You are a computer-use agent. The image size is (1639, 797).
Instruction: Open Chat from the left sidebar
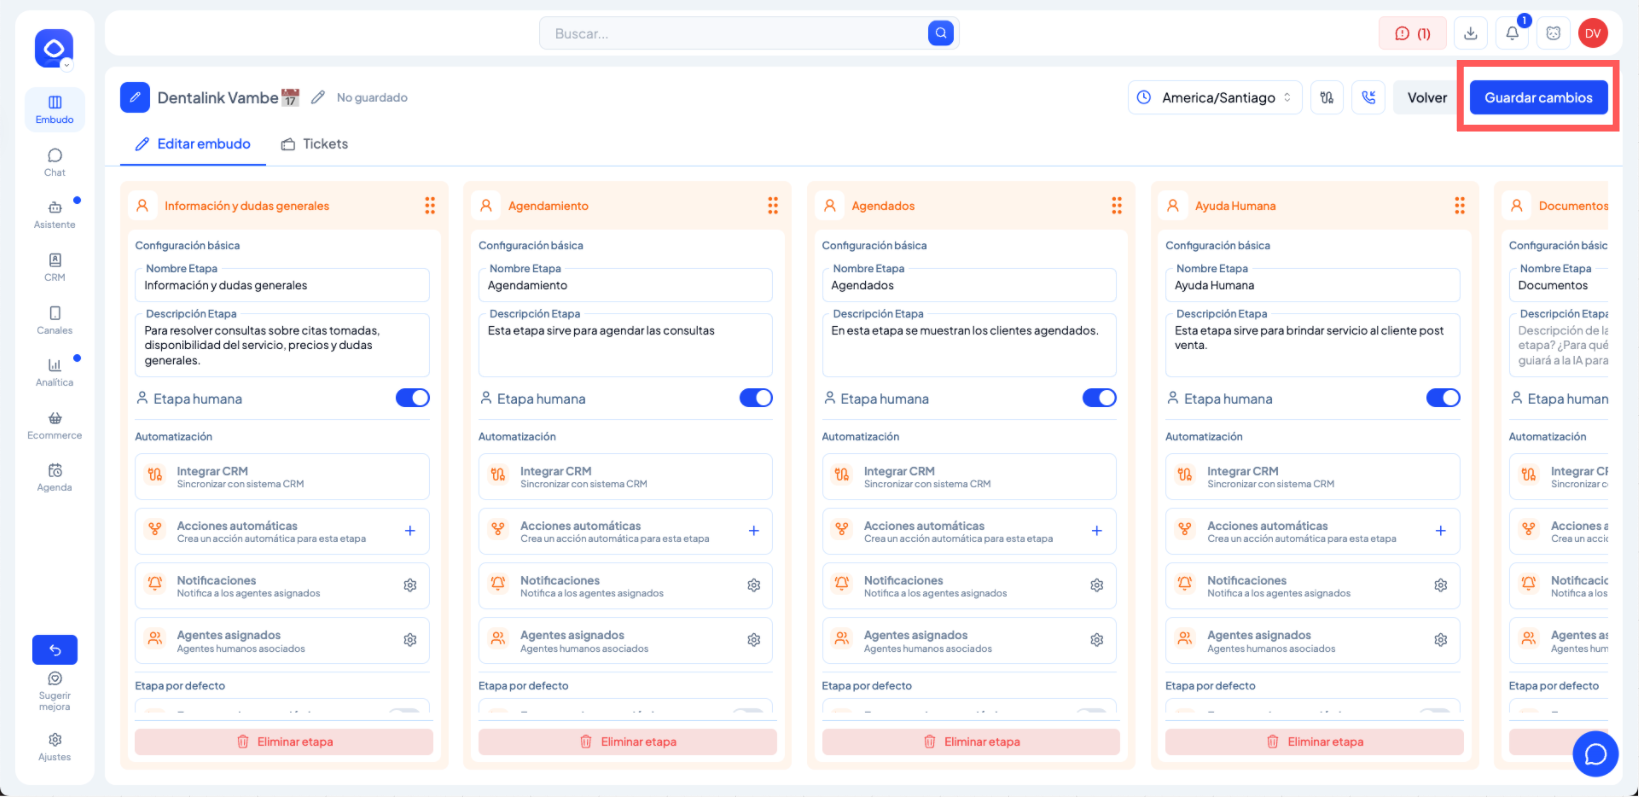(x=54, y=162)
